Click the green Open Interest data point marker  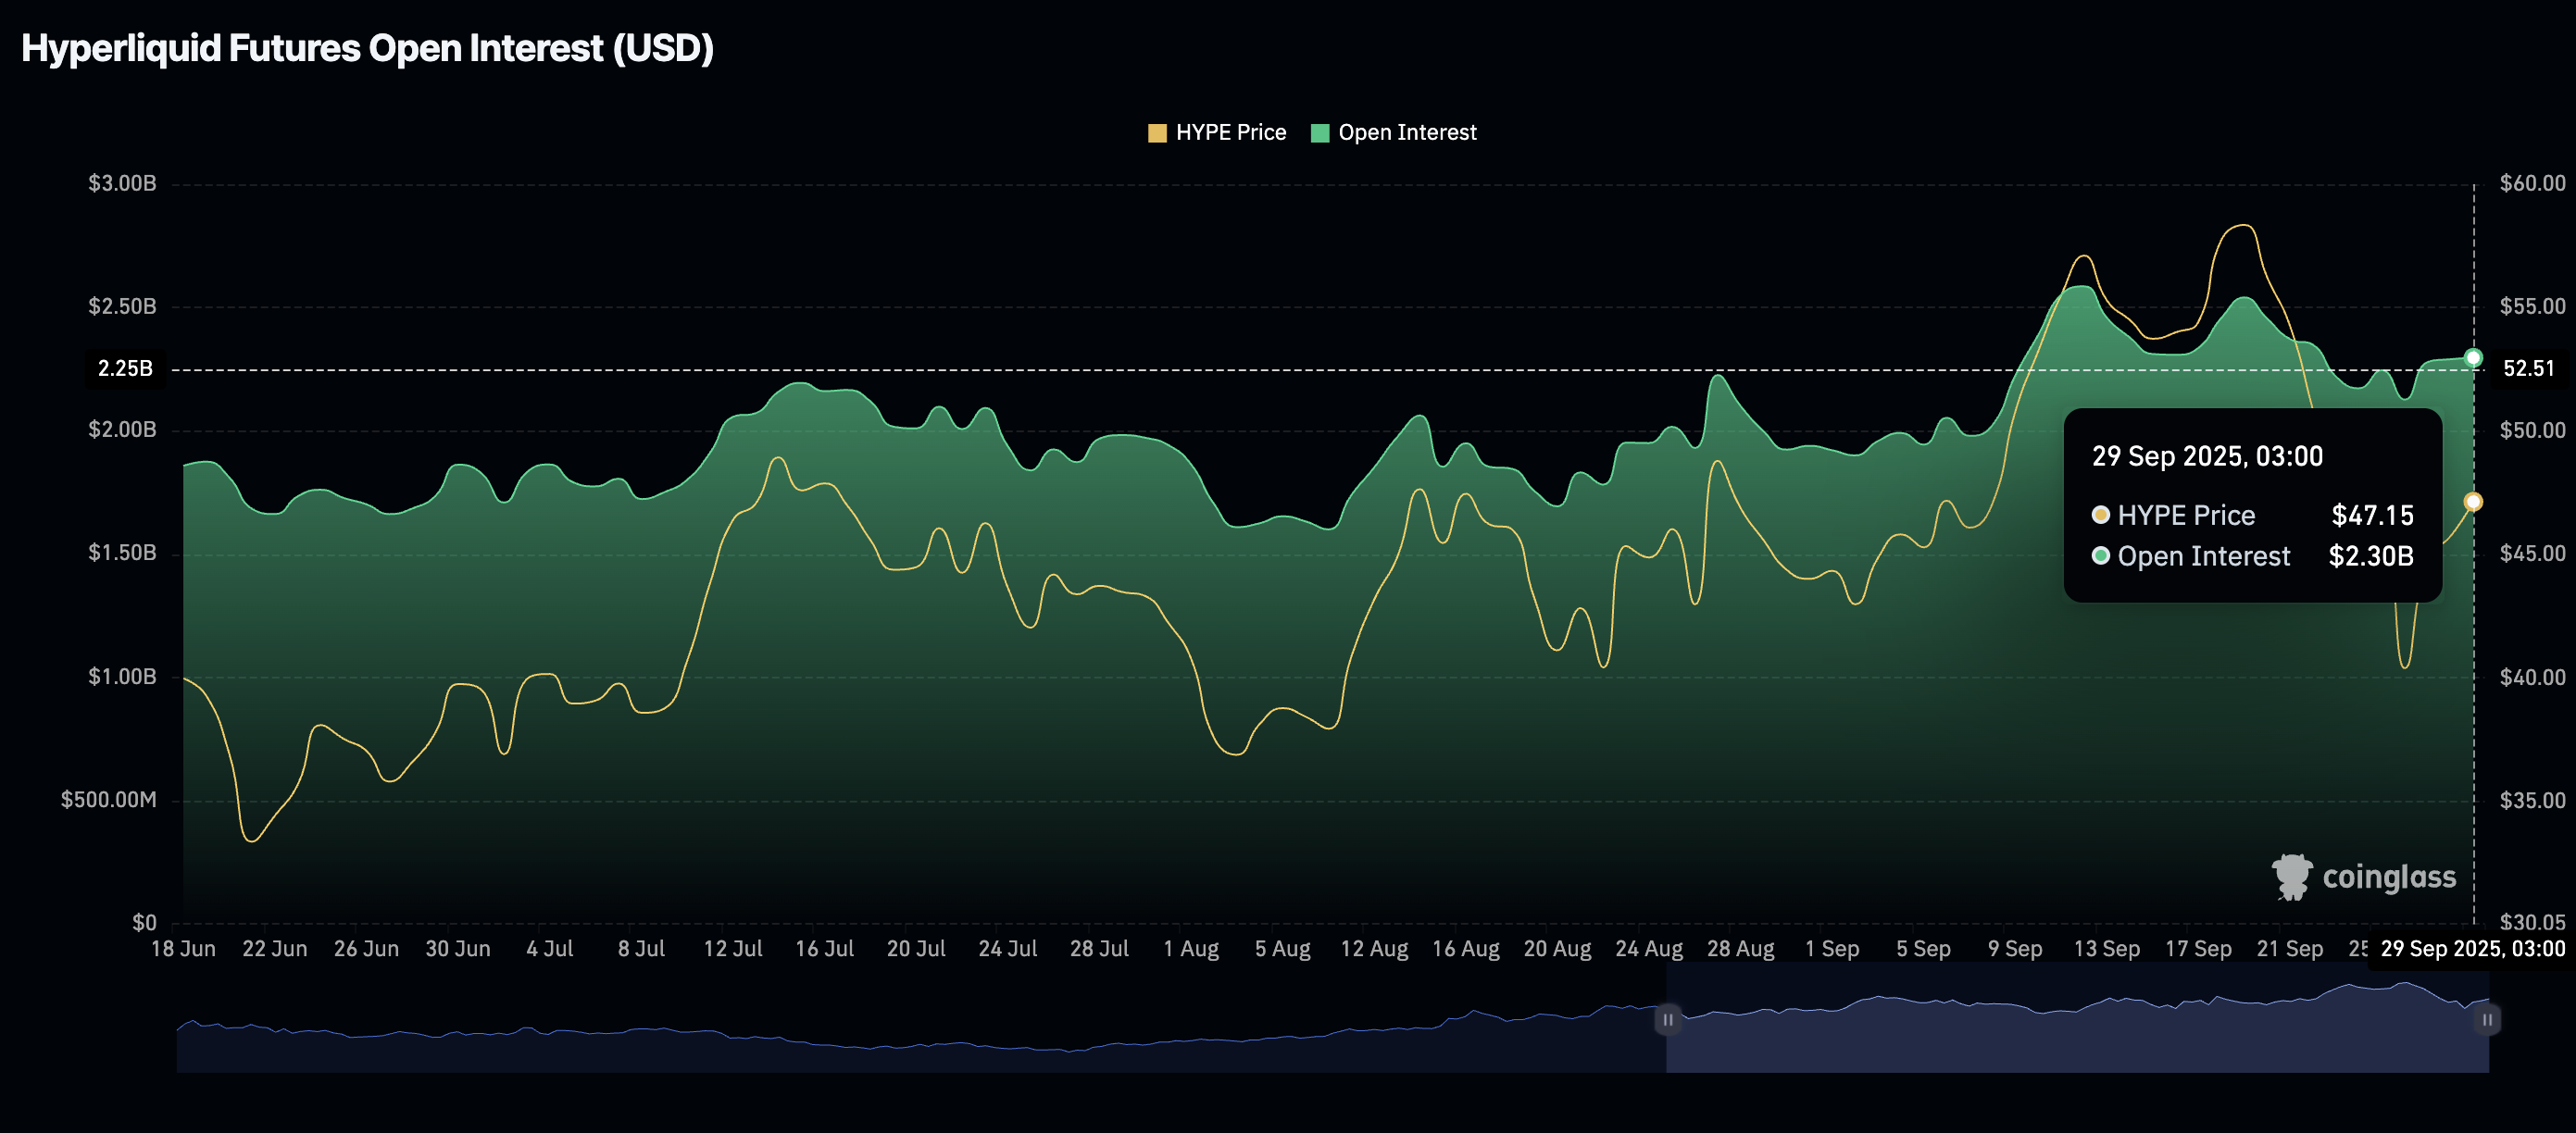click(x=2473, y=358)
